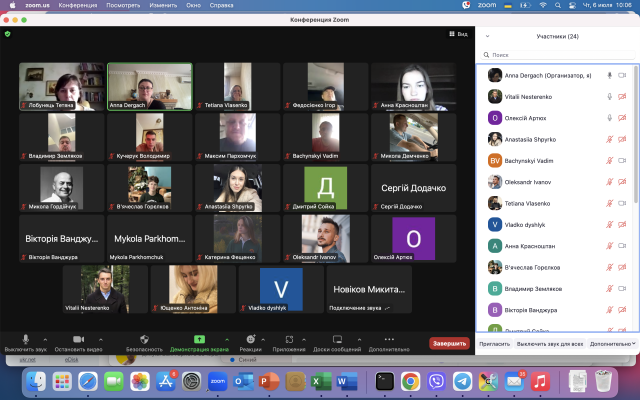Viewport: 640px width, 400px height.
Task: Expand Доски сообщений options arrow
Action: (359, 339)
